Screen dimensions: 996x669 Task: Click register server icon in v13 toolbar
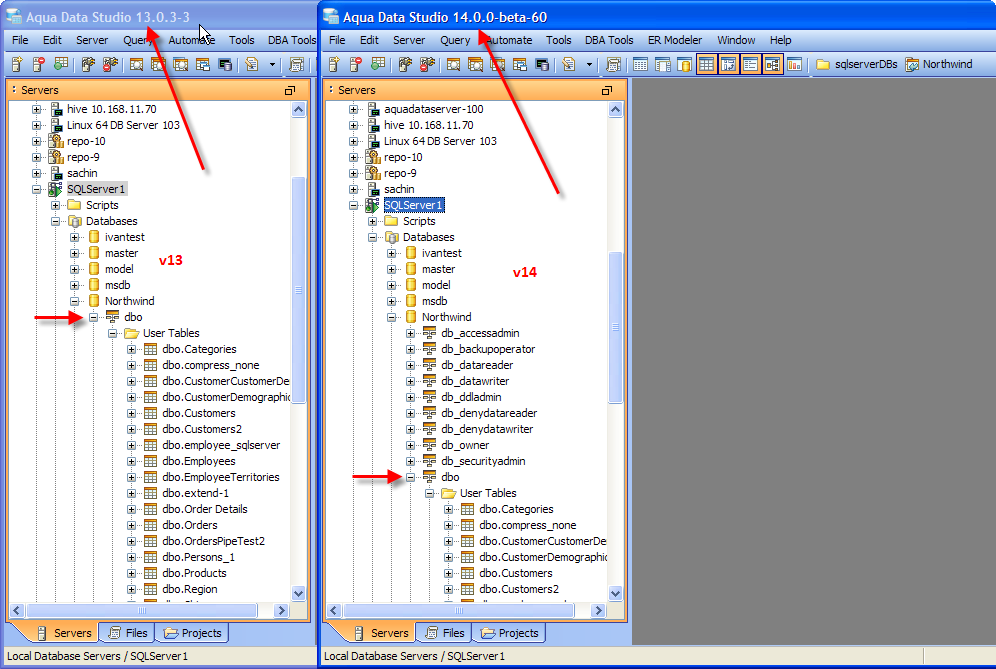click(x=17, y=64)
